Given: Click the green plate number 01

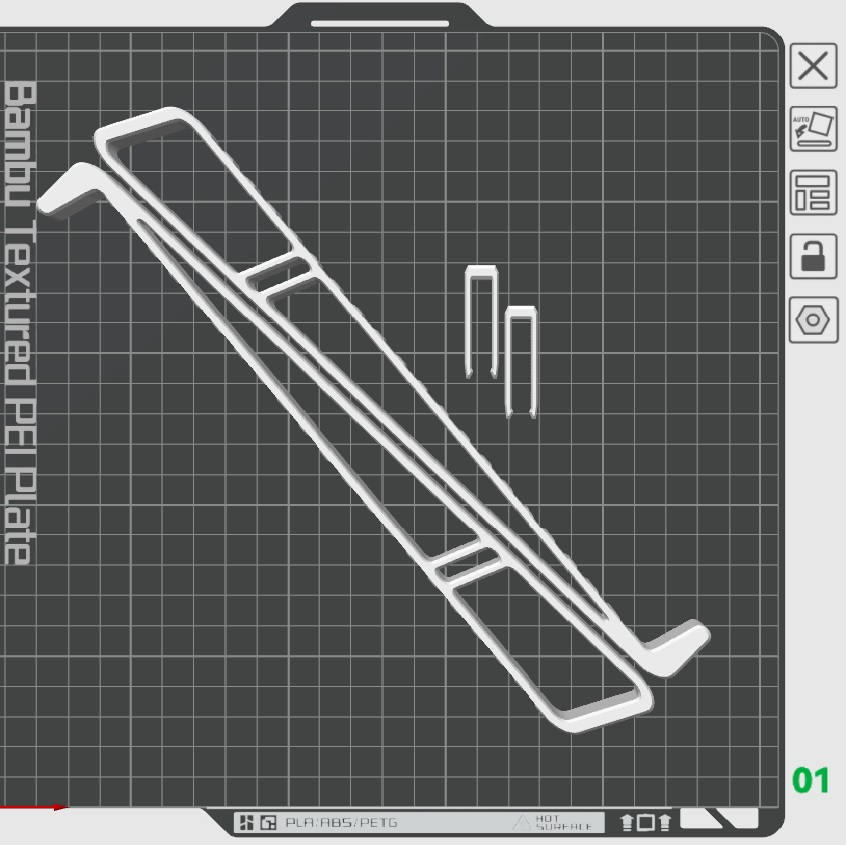Looking at the screenshot, I should pos(810,780).
